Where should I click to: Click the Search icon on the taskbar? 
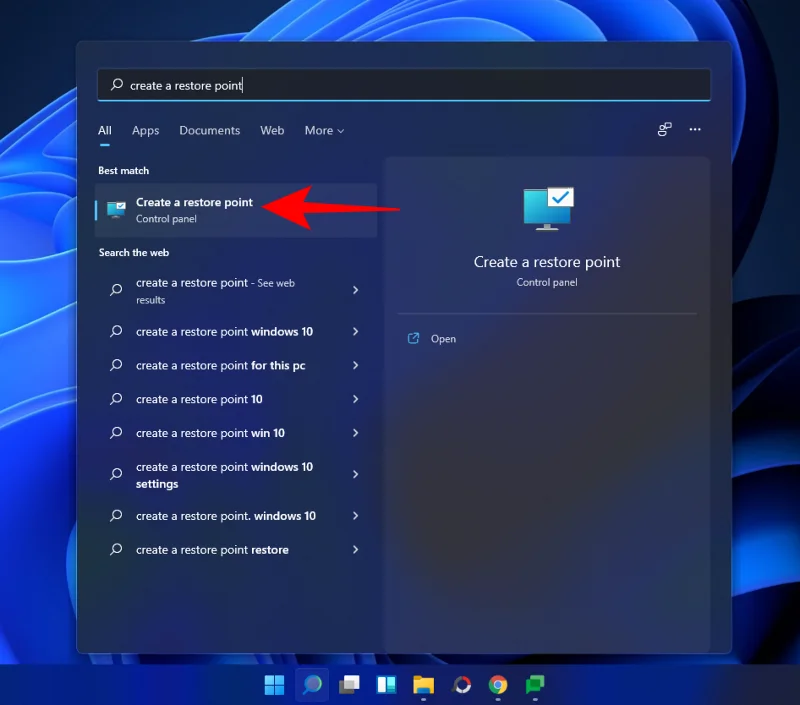click(x=312, y=685)
